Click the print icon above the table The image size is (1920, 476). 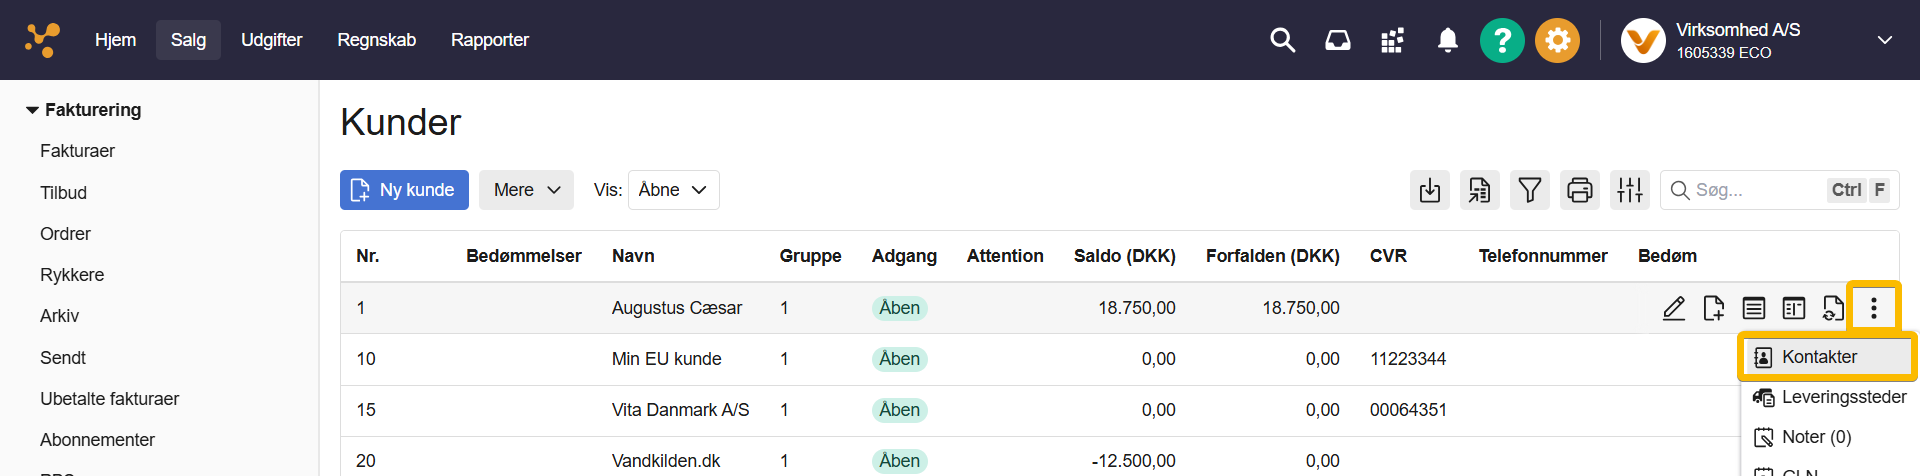point(1579,190)
